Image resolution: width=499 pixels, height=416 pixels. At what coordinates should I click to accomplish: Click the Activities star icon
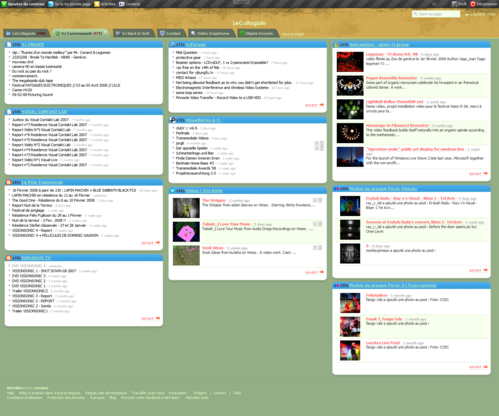click(97, 4)
